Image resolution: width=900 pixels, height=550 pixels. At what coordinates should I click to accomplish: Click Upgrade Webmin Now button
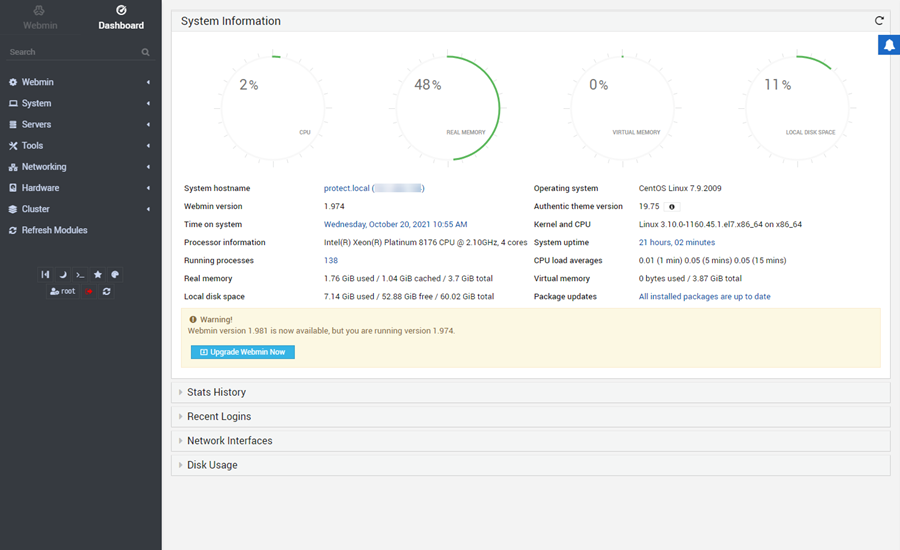click(243, 352)
